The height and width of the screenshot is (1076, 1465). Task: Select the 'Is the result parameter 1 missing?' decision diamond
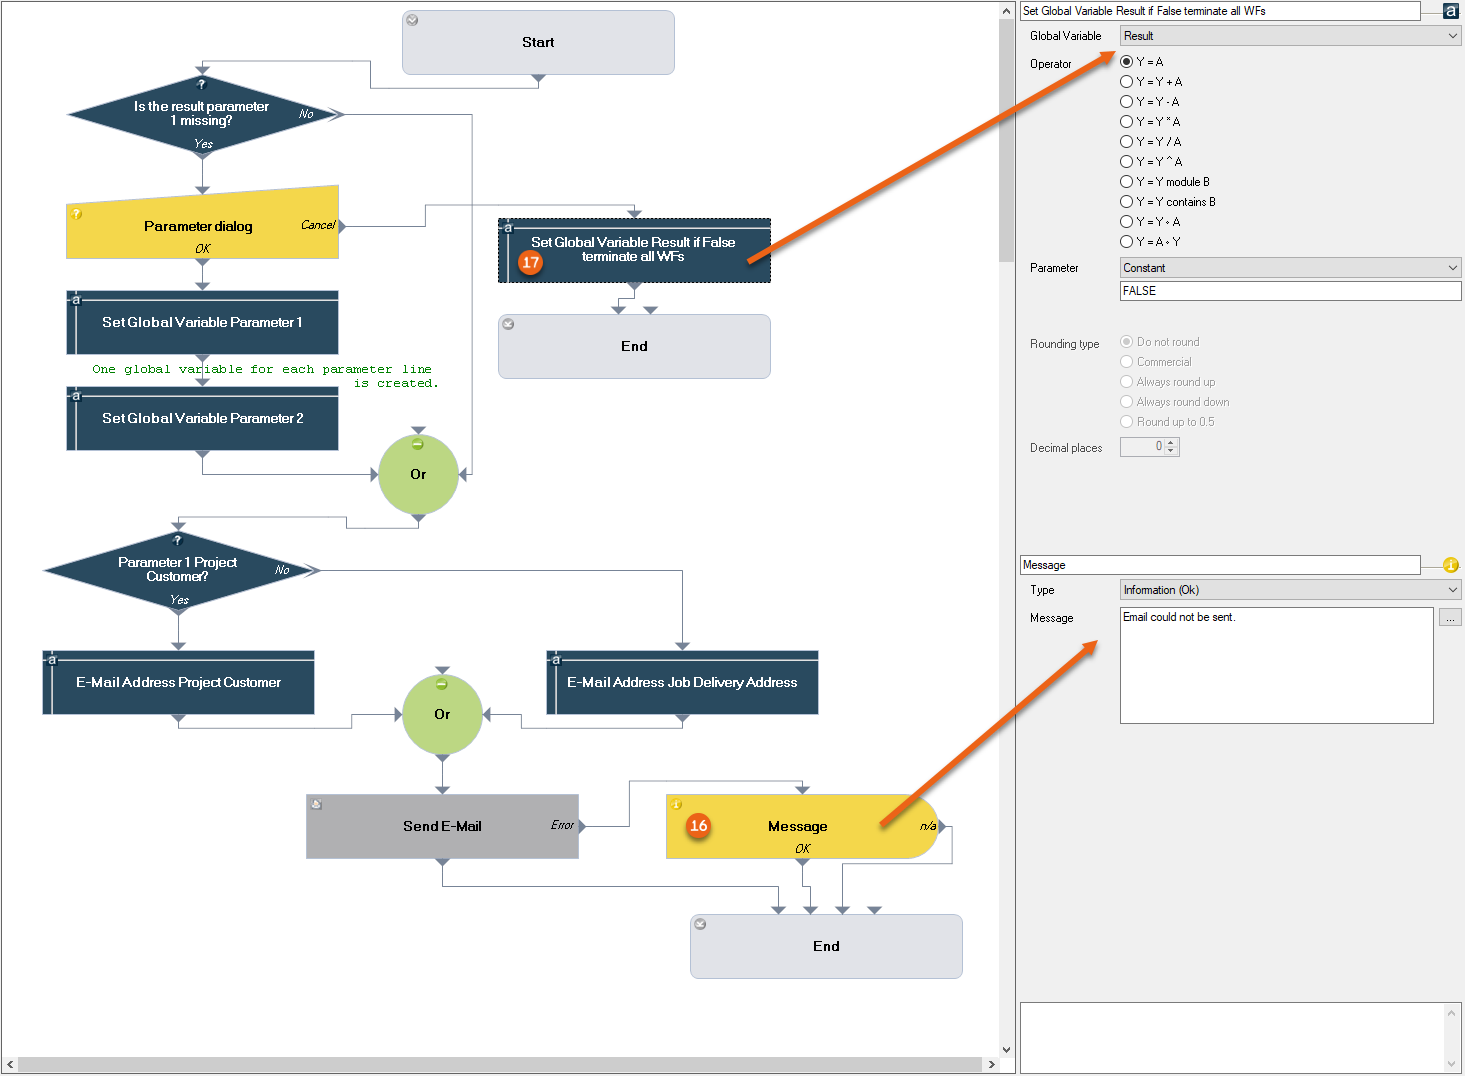coord(202,114)
